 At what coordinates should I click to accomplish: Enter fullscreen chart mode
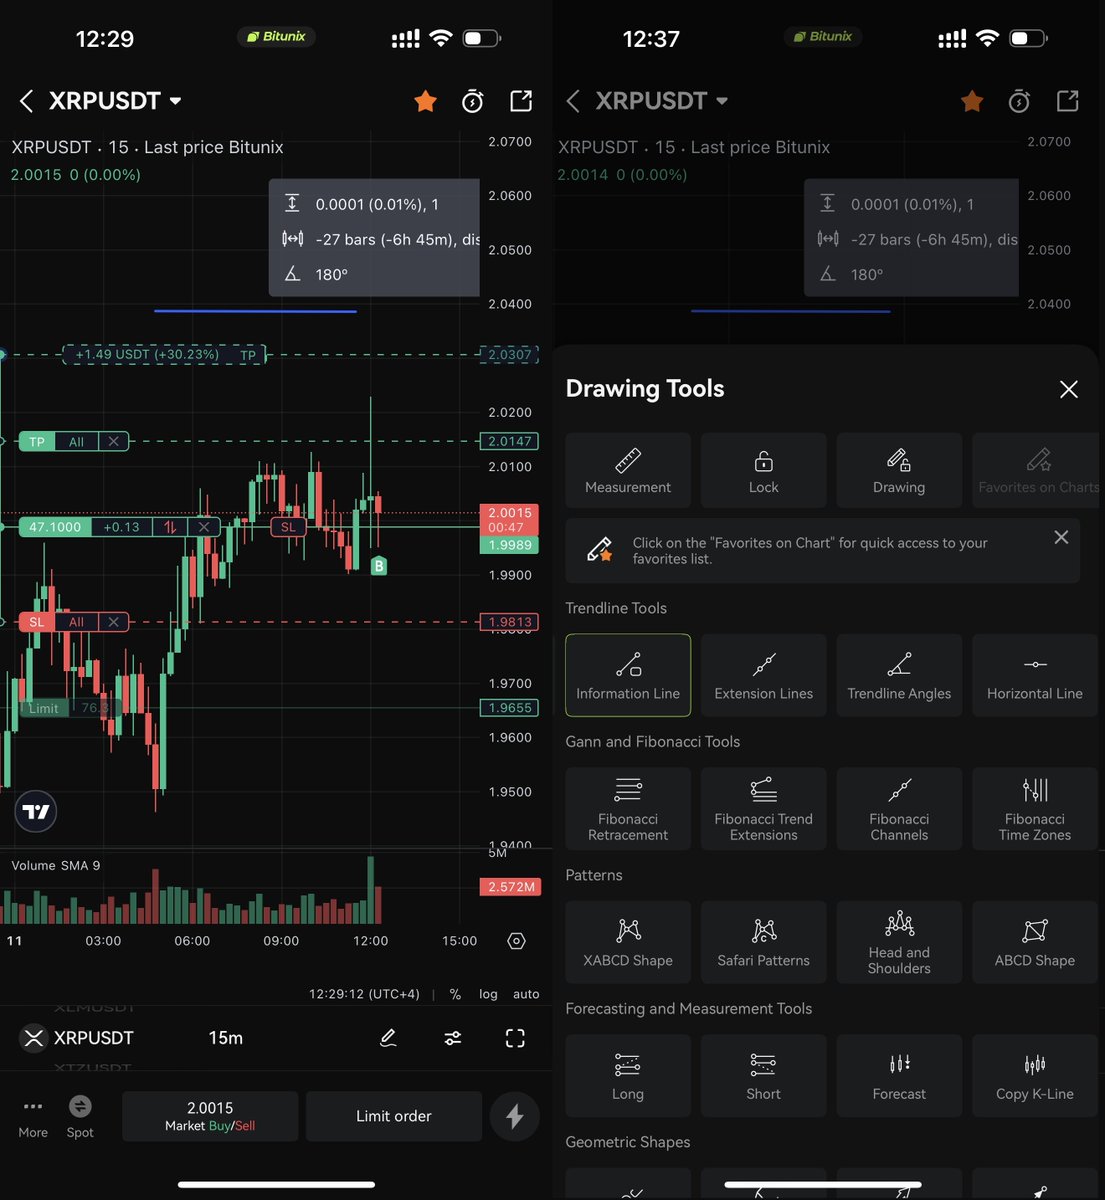(x=515, y=1038)
